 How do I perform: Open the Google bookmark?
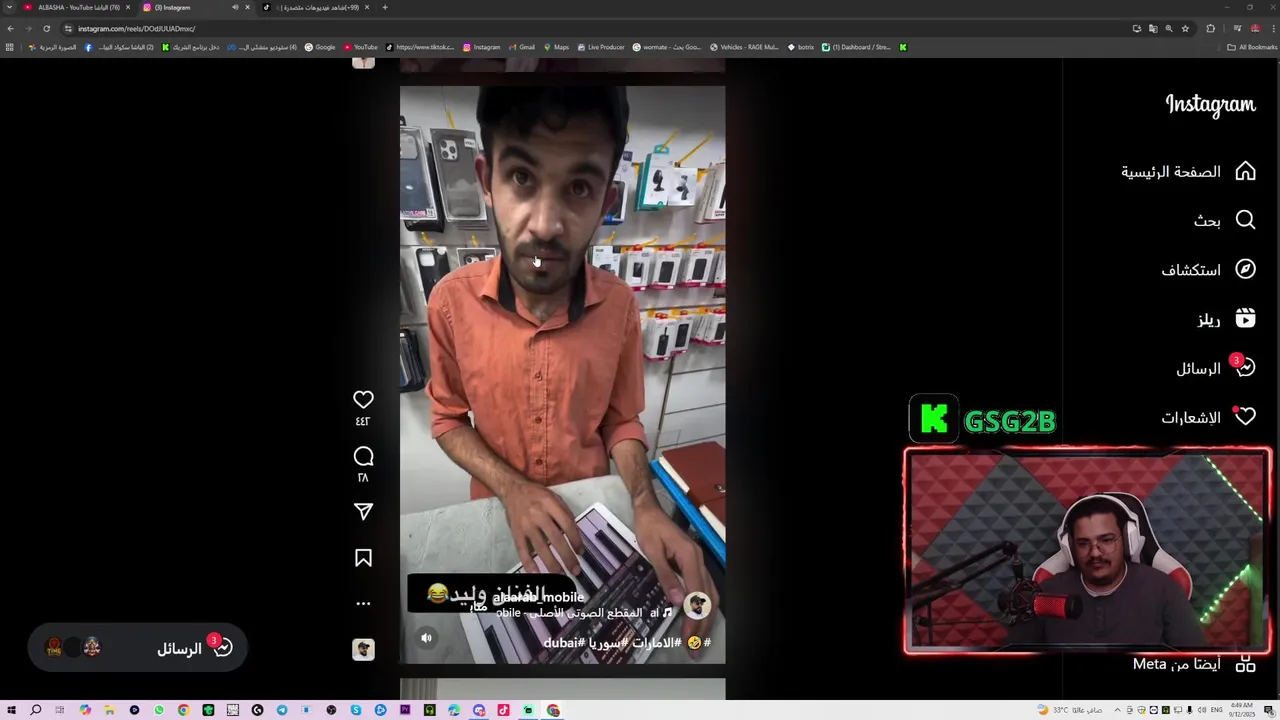coord(320,47)
